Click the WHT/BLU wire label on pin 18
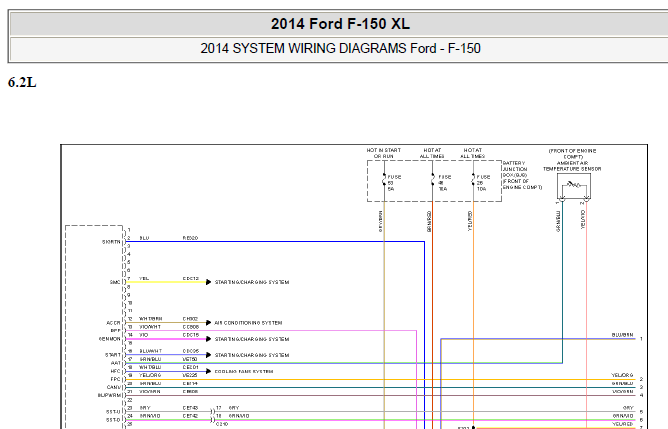Screen dimensions: 668x429 coord(150,367)
